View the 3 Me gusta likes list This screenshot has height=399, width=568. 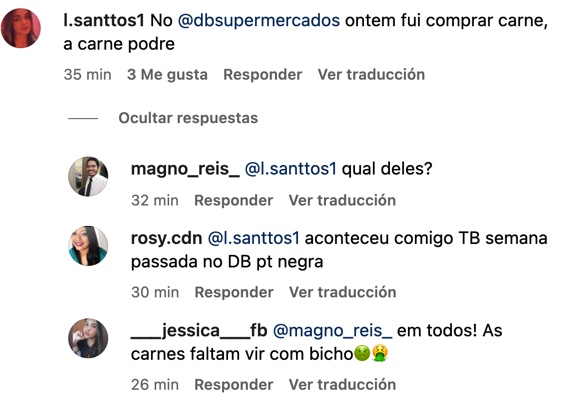click(167, 75)
